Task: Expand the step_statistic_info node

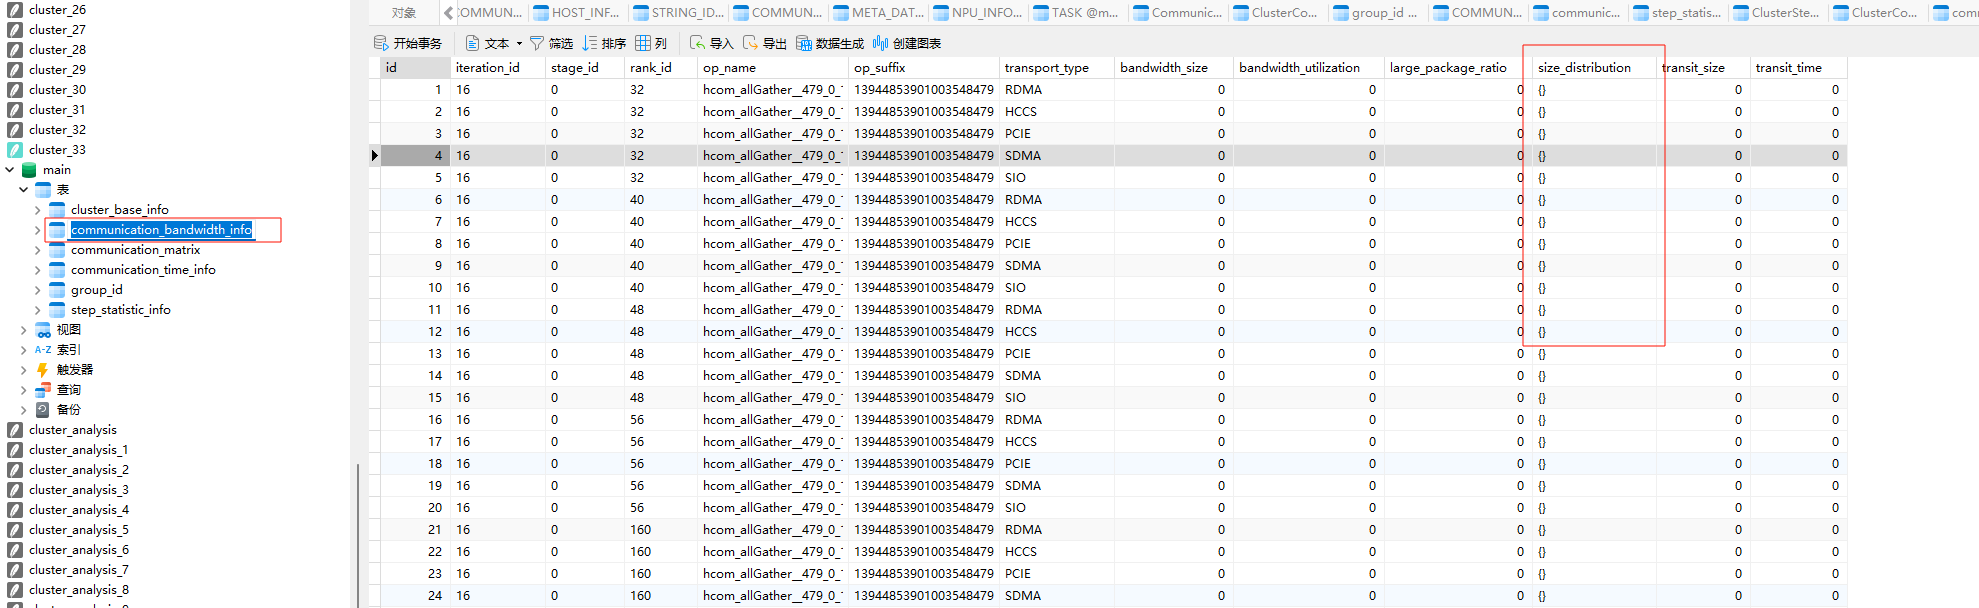Action: point(38,310)
